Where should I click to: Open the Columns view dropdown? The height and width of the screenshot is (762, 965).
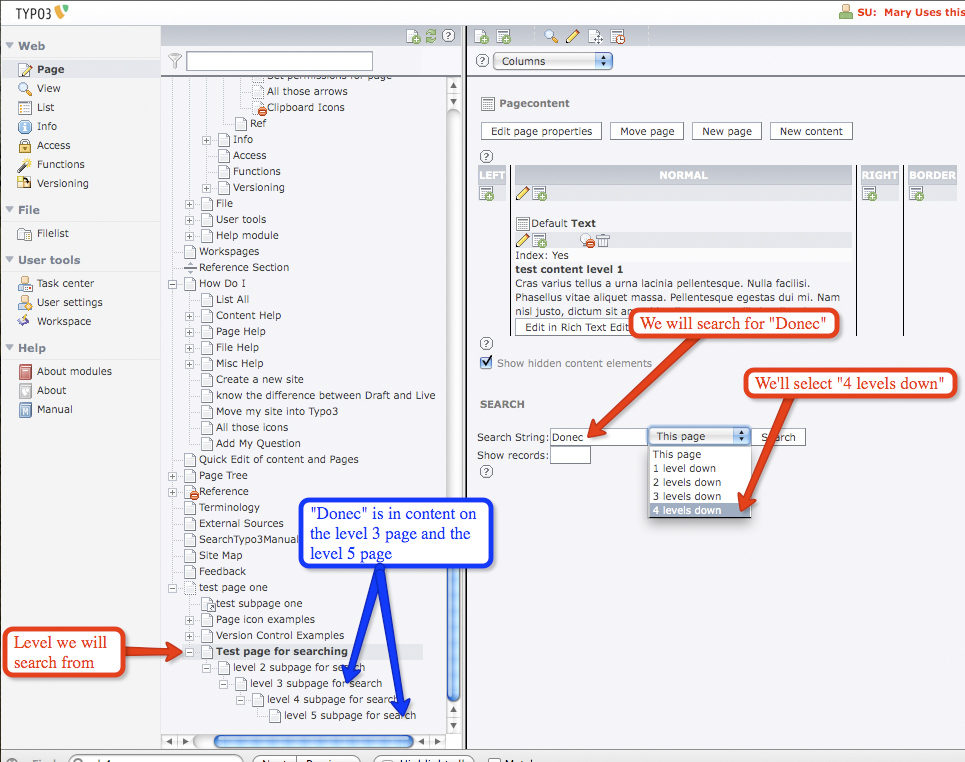tap(552, 61)
